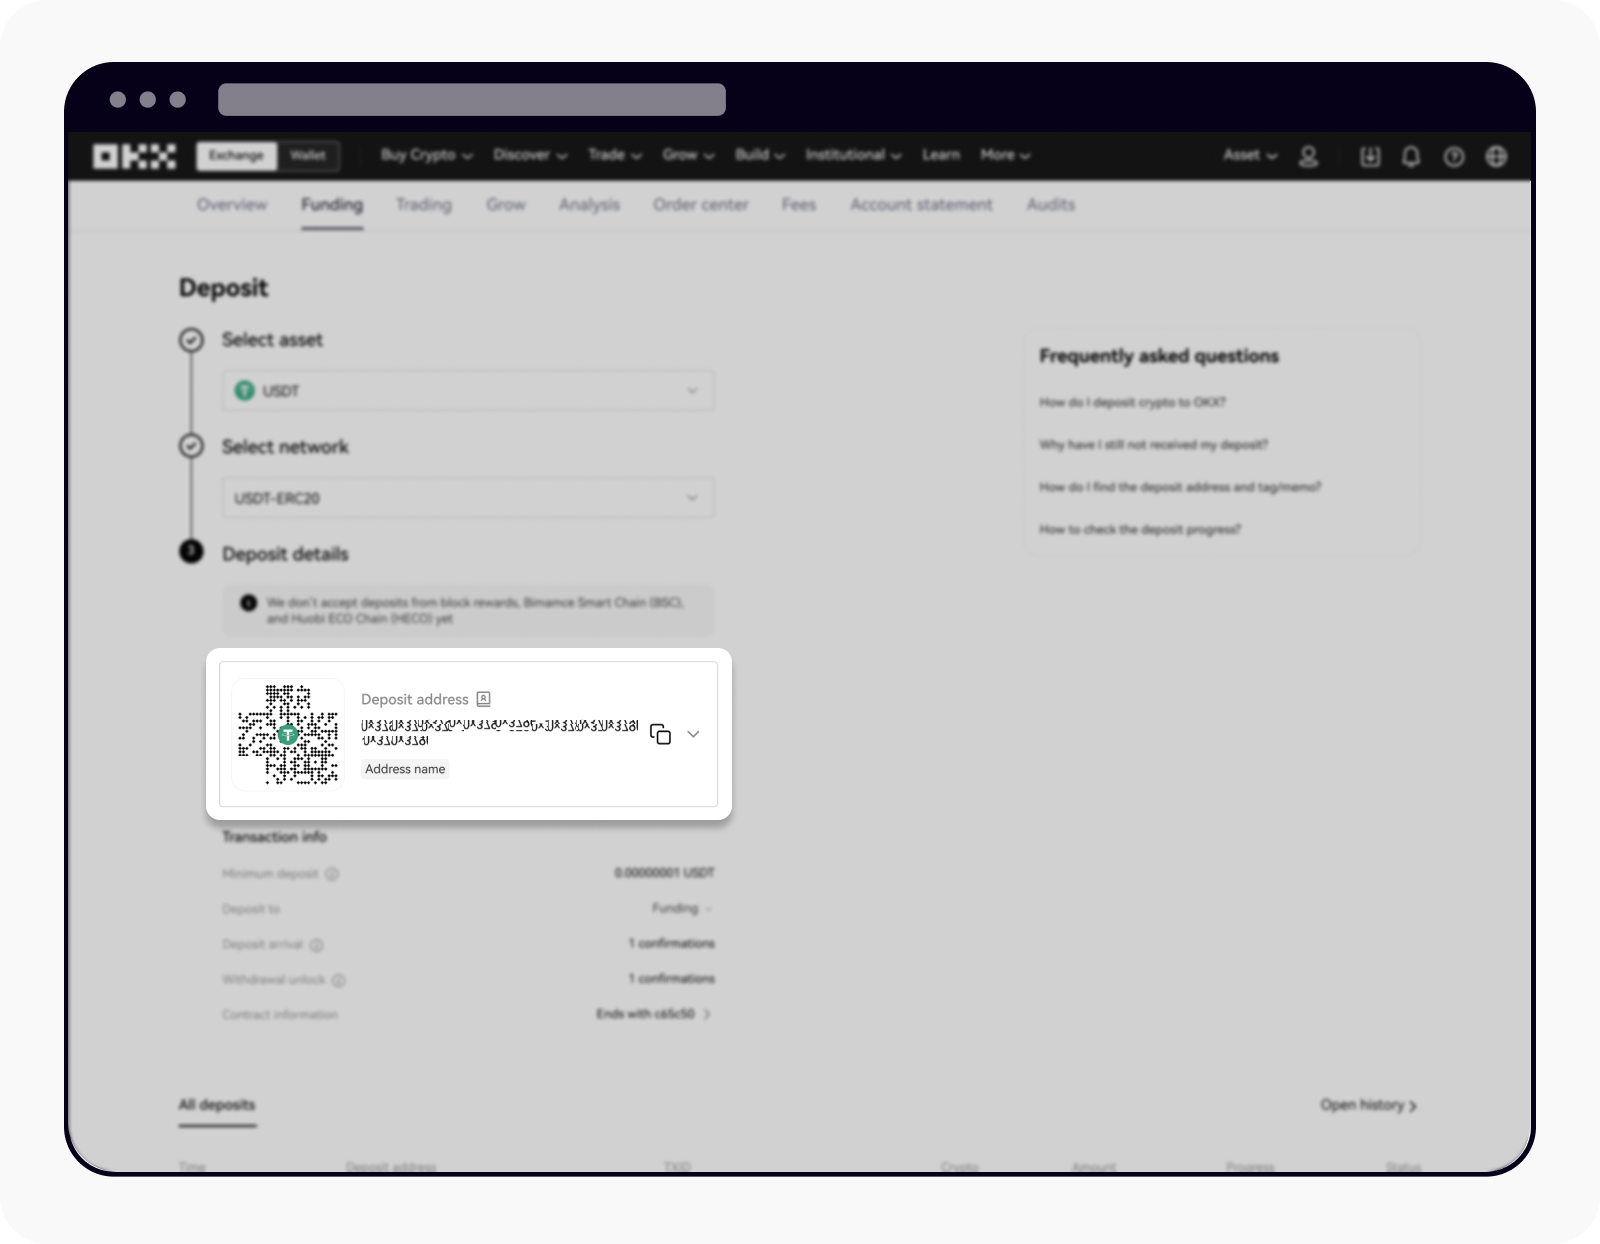The height and width of the screenshot is (1244, 1600).
Task: Open FAQ How to check deposit progress
Action: pos(1140,529)
